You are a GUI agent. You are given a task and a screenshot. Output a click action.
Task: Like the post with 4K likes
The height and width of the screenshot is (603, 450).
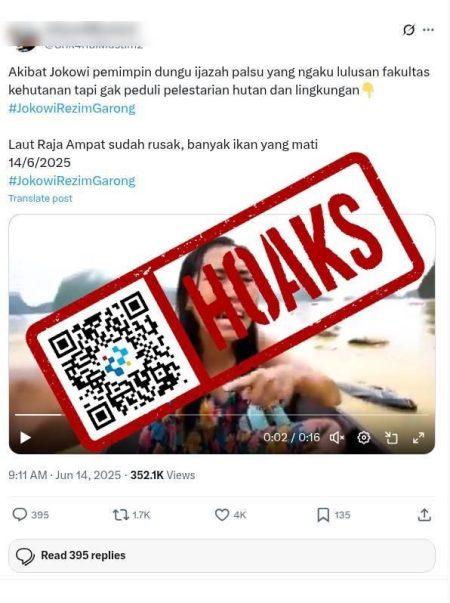point(230,515)
